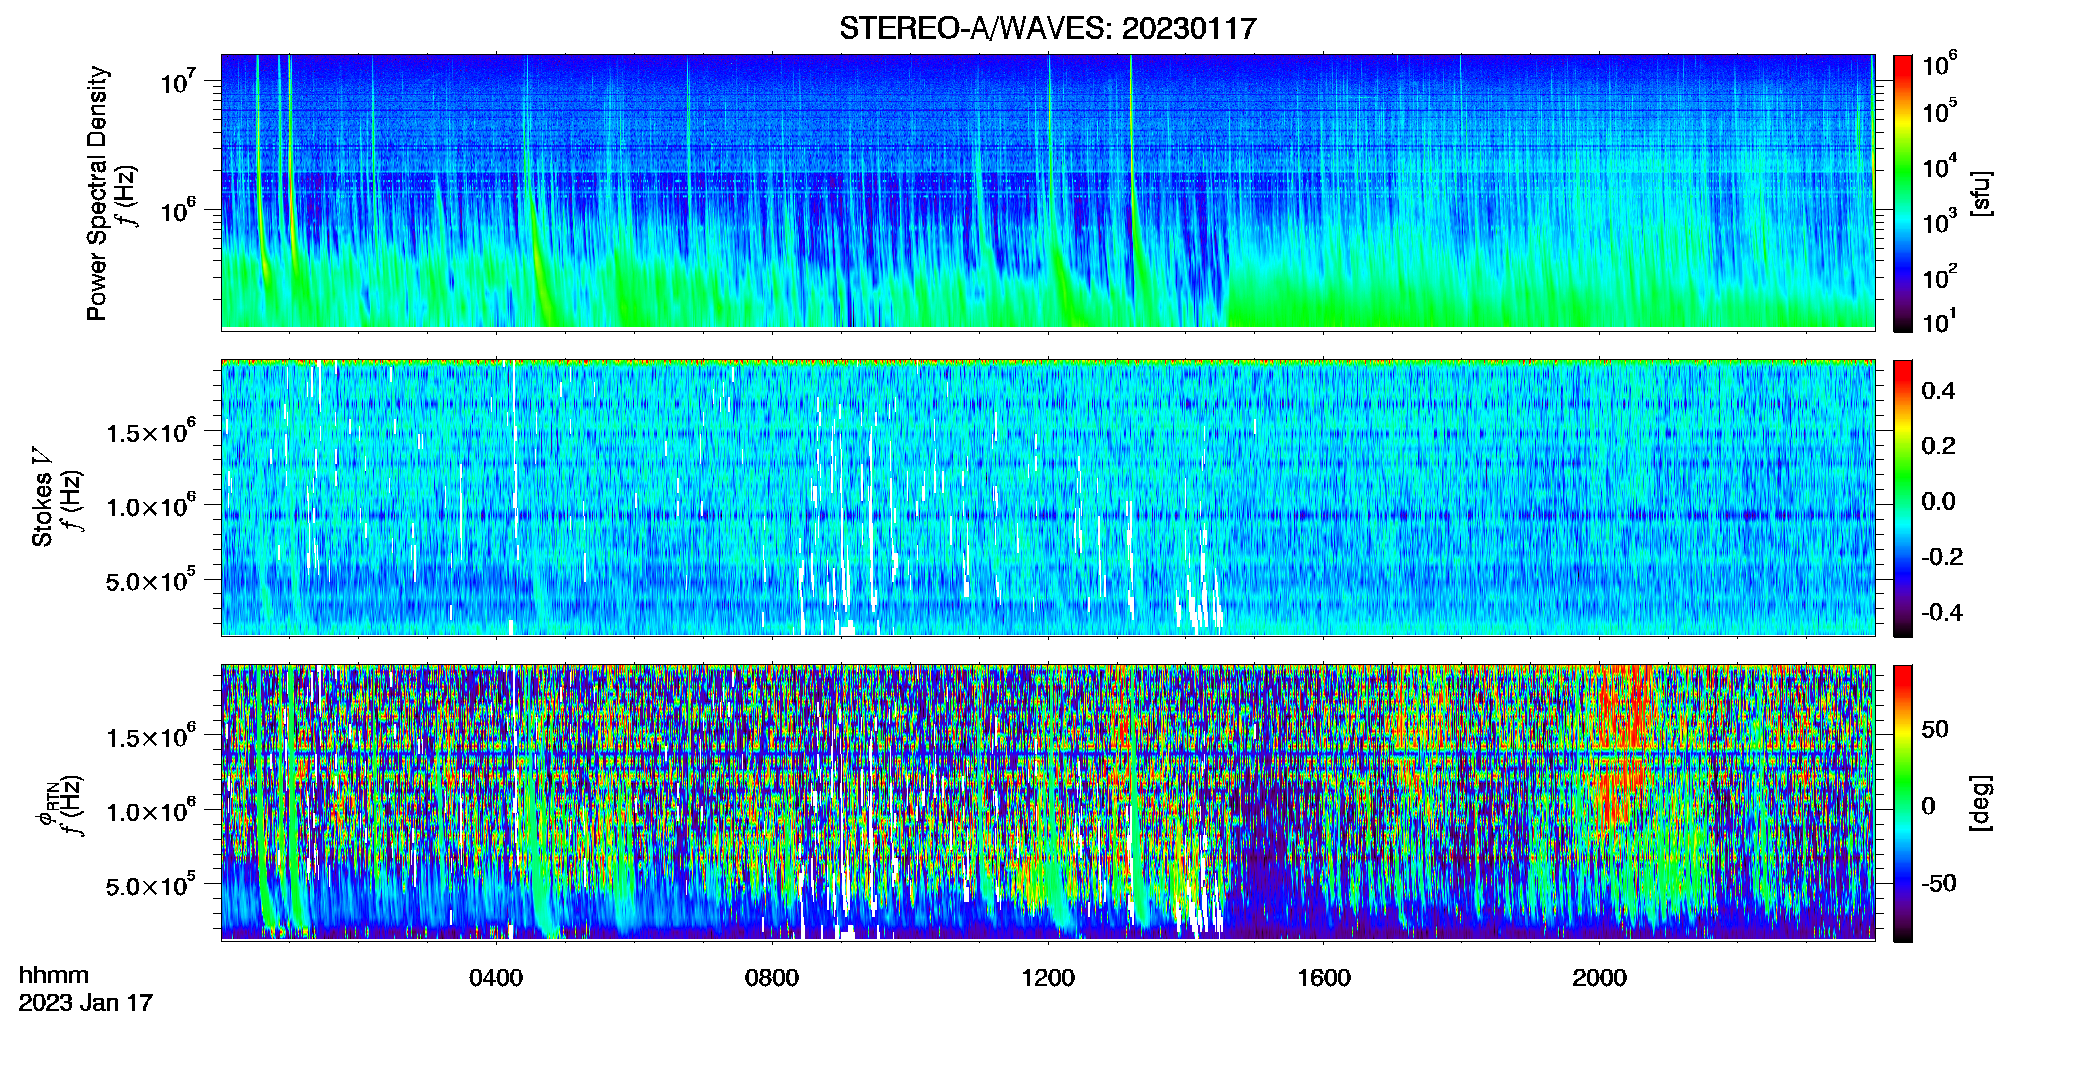Viewport: 2096px width, 1080px height.
Task: Click the Stokes V color bar
Action: coord(1903,498)
